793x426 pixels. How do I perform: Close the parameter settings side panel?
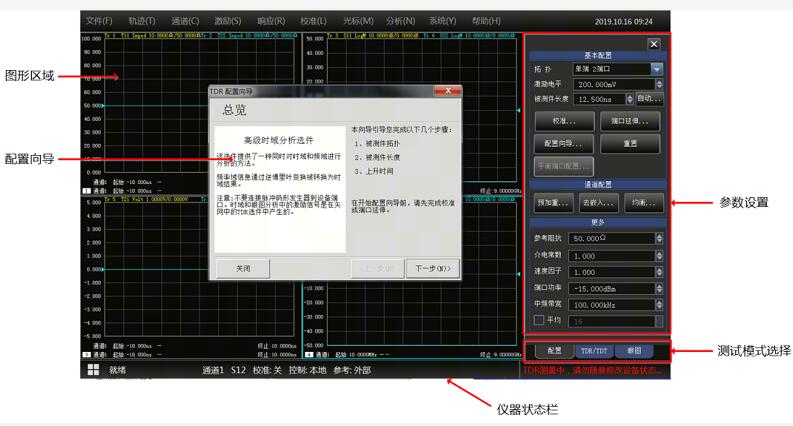click(654, 44)
